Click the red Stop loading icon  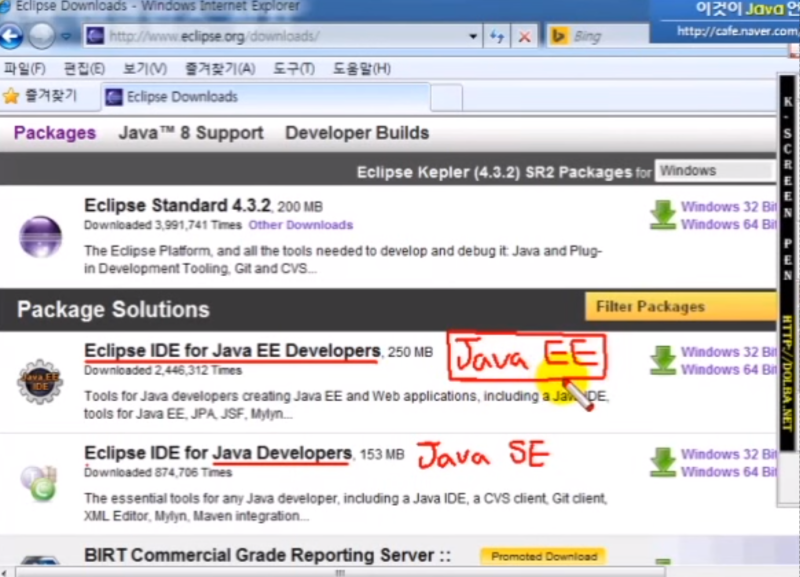[x=524, y=36]
